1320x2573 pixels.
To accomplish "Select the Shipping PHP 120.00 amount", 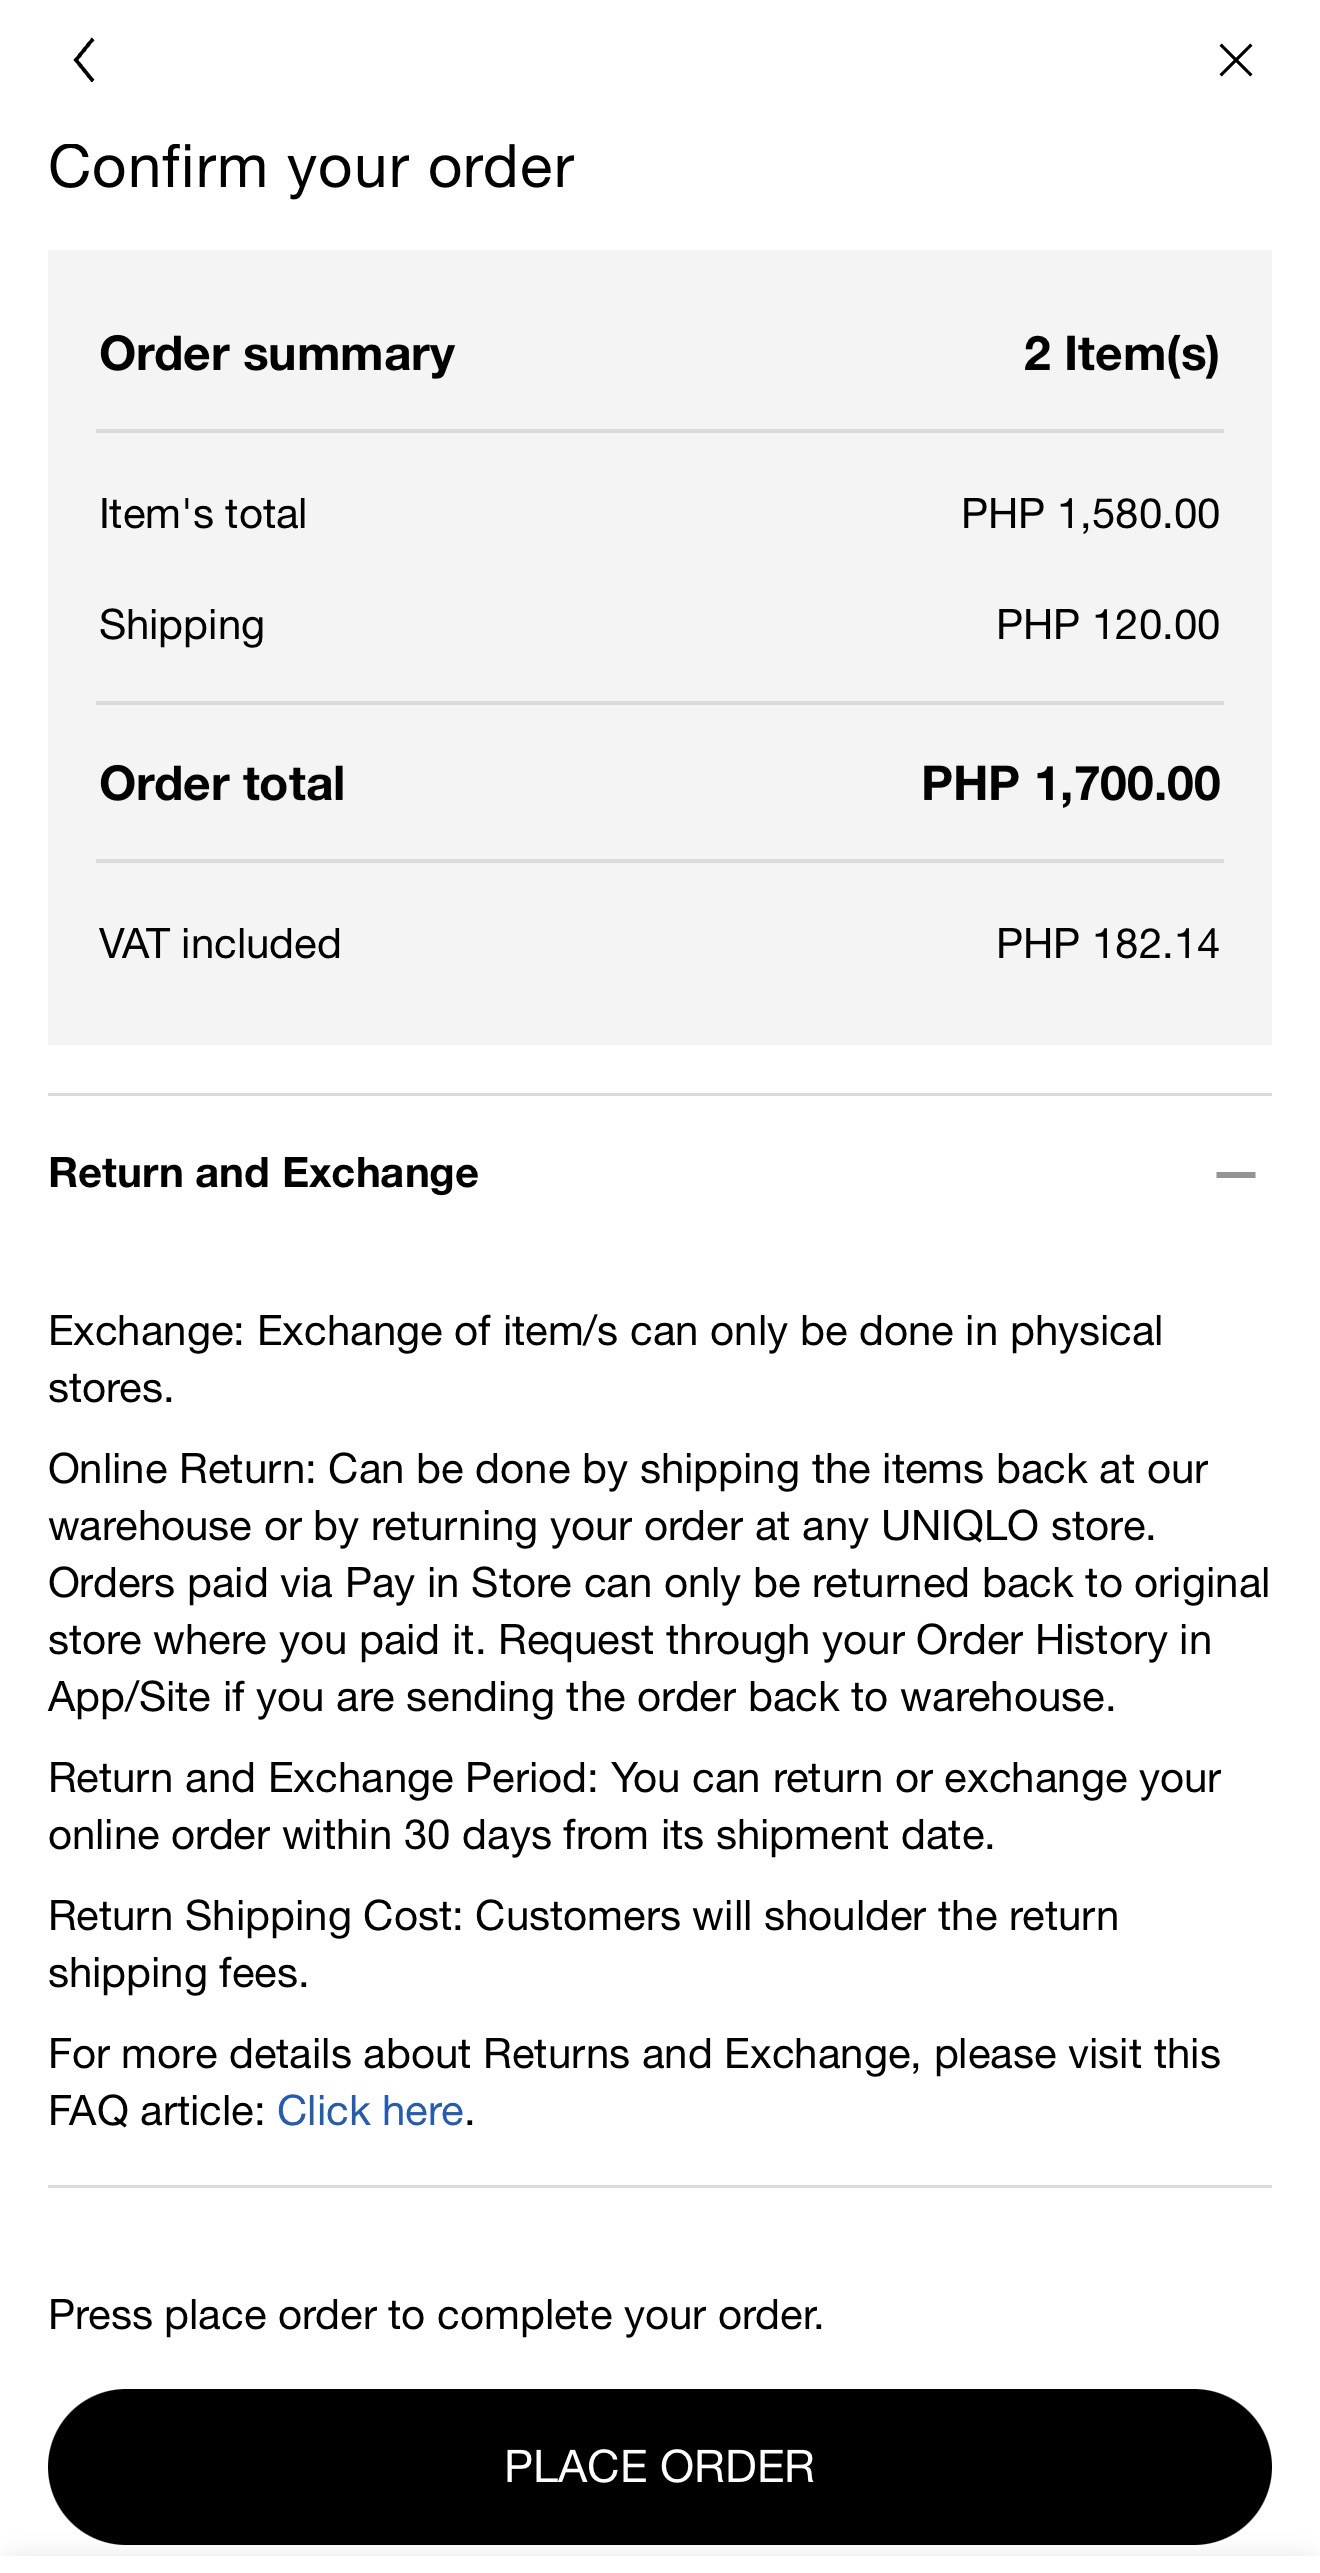I will 1108,625.
